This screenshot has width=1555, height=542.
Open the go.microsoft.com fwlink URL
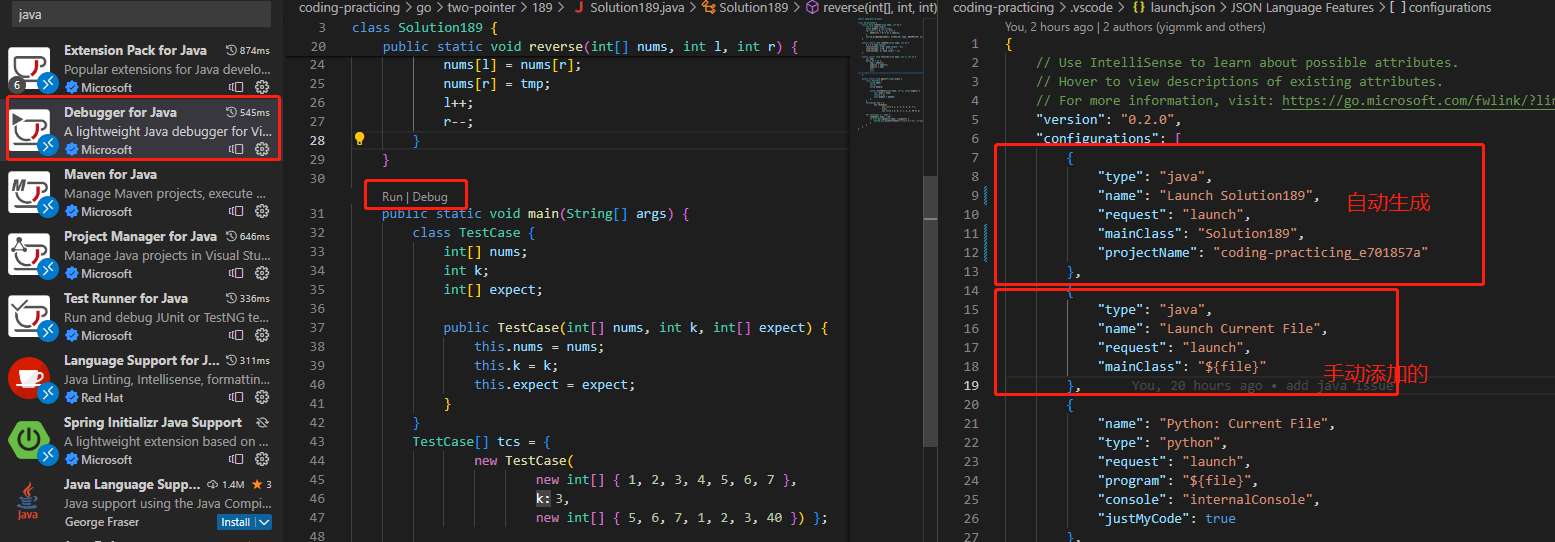(x=1418, y=100)
